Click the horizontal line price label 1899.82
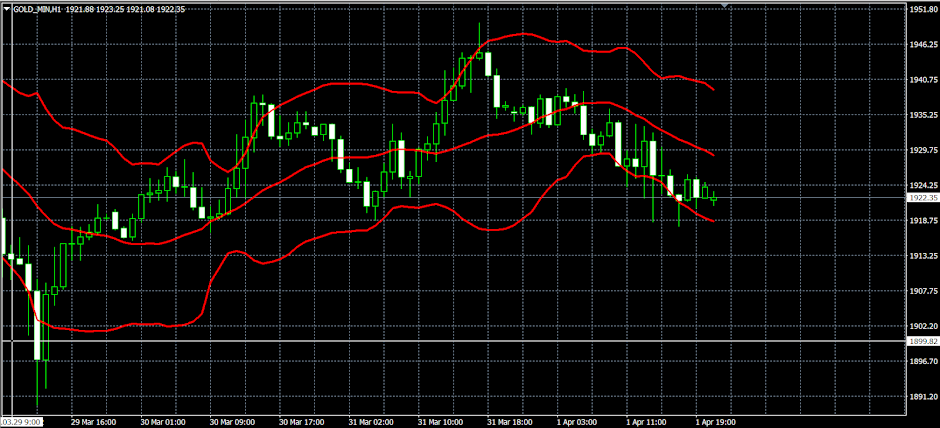This screenshot has height=428, width=940. (923, 341)
